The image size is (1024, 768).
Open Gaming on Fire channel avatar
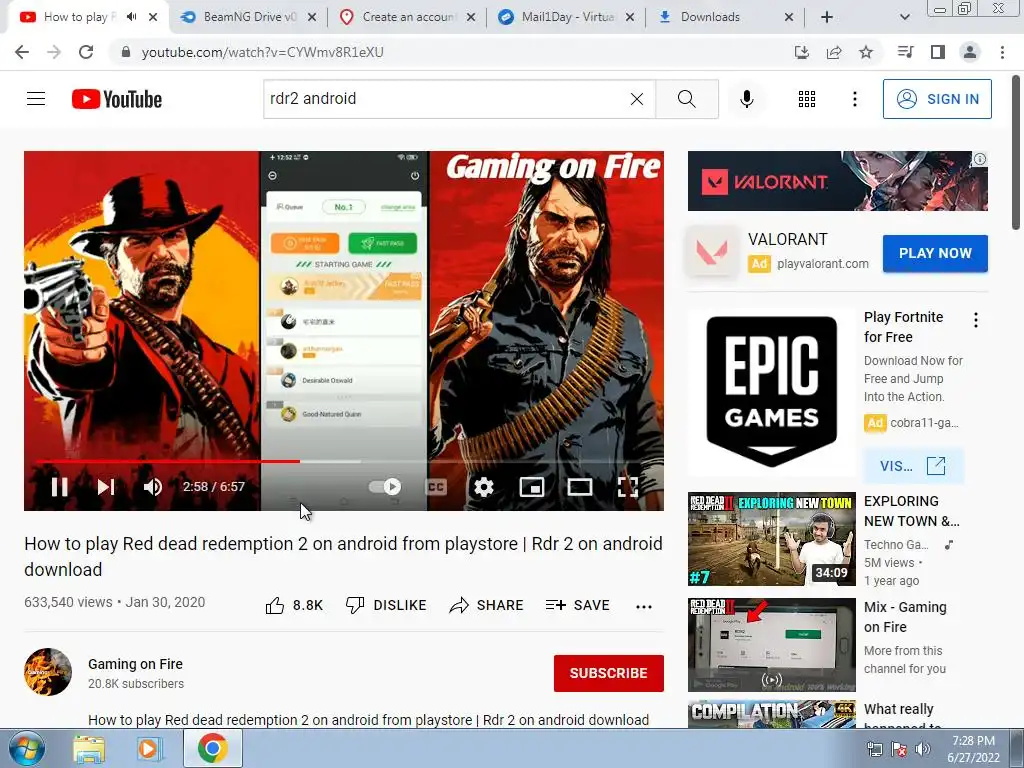pyautogui.click(x=48, y=672)
